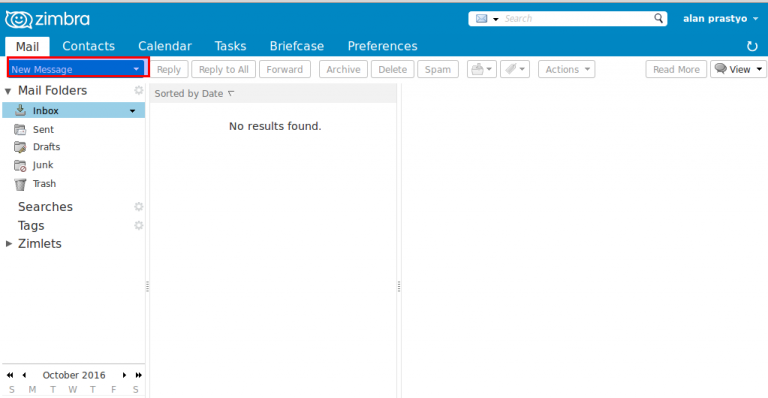Collapse the Mail Folders tree

(8, 91)
